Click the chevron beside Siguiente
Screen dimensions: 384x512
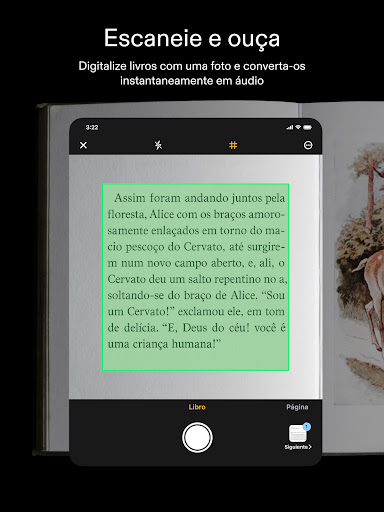pos(310,447)
